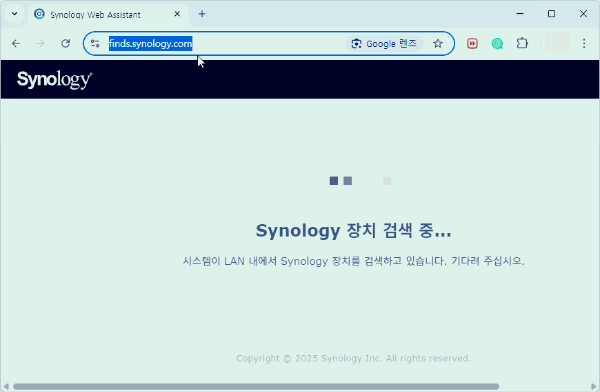Bookmark this page with star icon

coord(438,44)
